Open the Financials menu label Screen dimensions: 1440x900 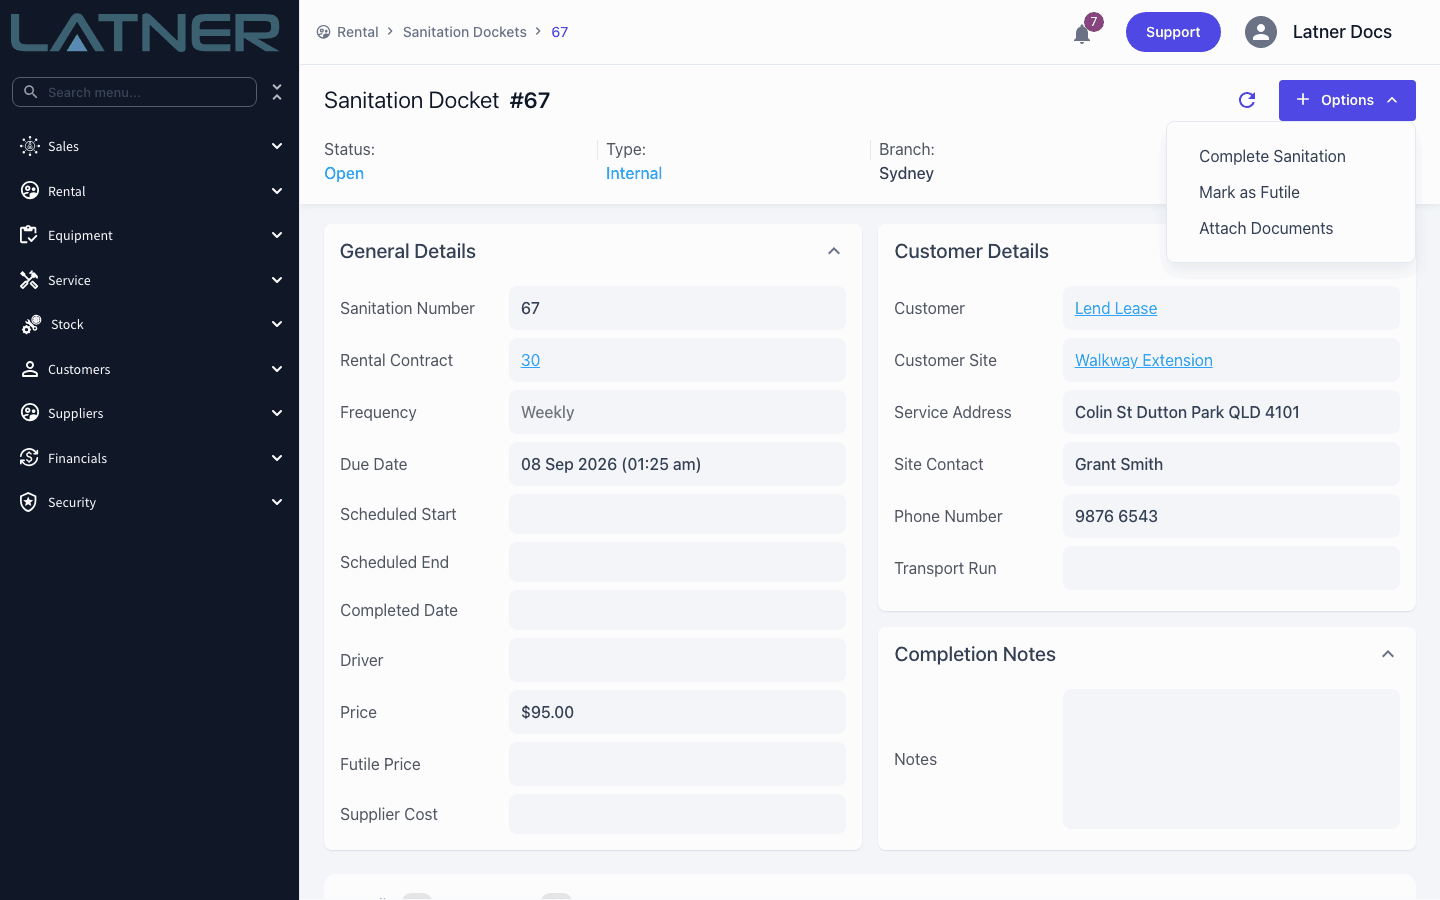coord(77,458)
